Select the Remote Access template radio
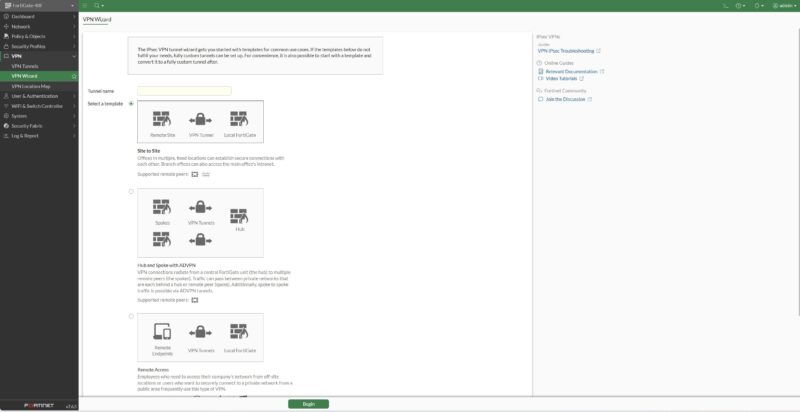Screen dimensions: 800x412 coord(131,316)
